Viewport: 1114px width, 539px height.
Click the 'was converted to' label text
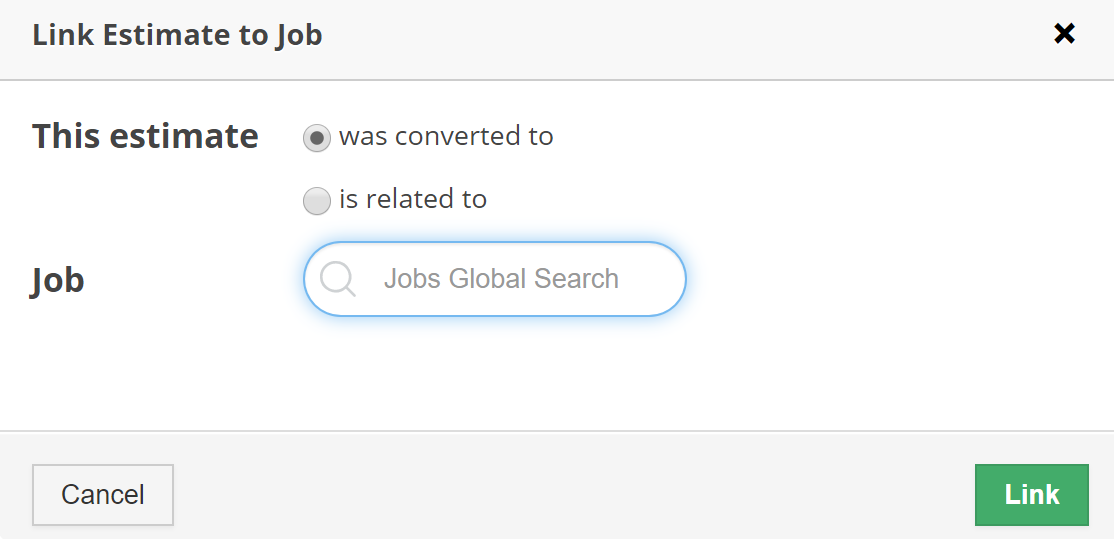(x=446, y=136)
